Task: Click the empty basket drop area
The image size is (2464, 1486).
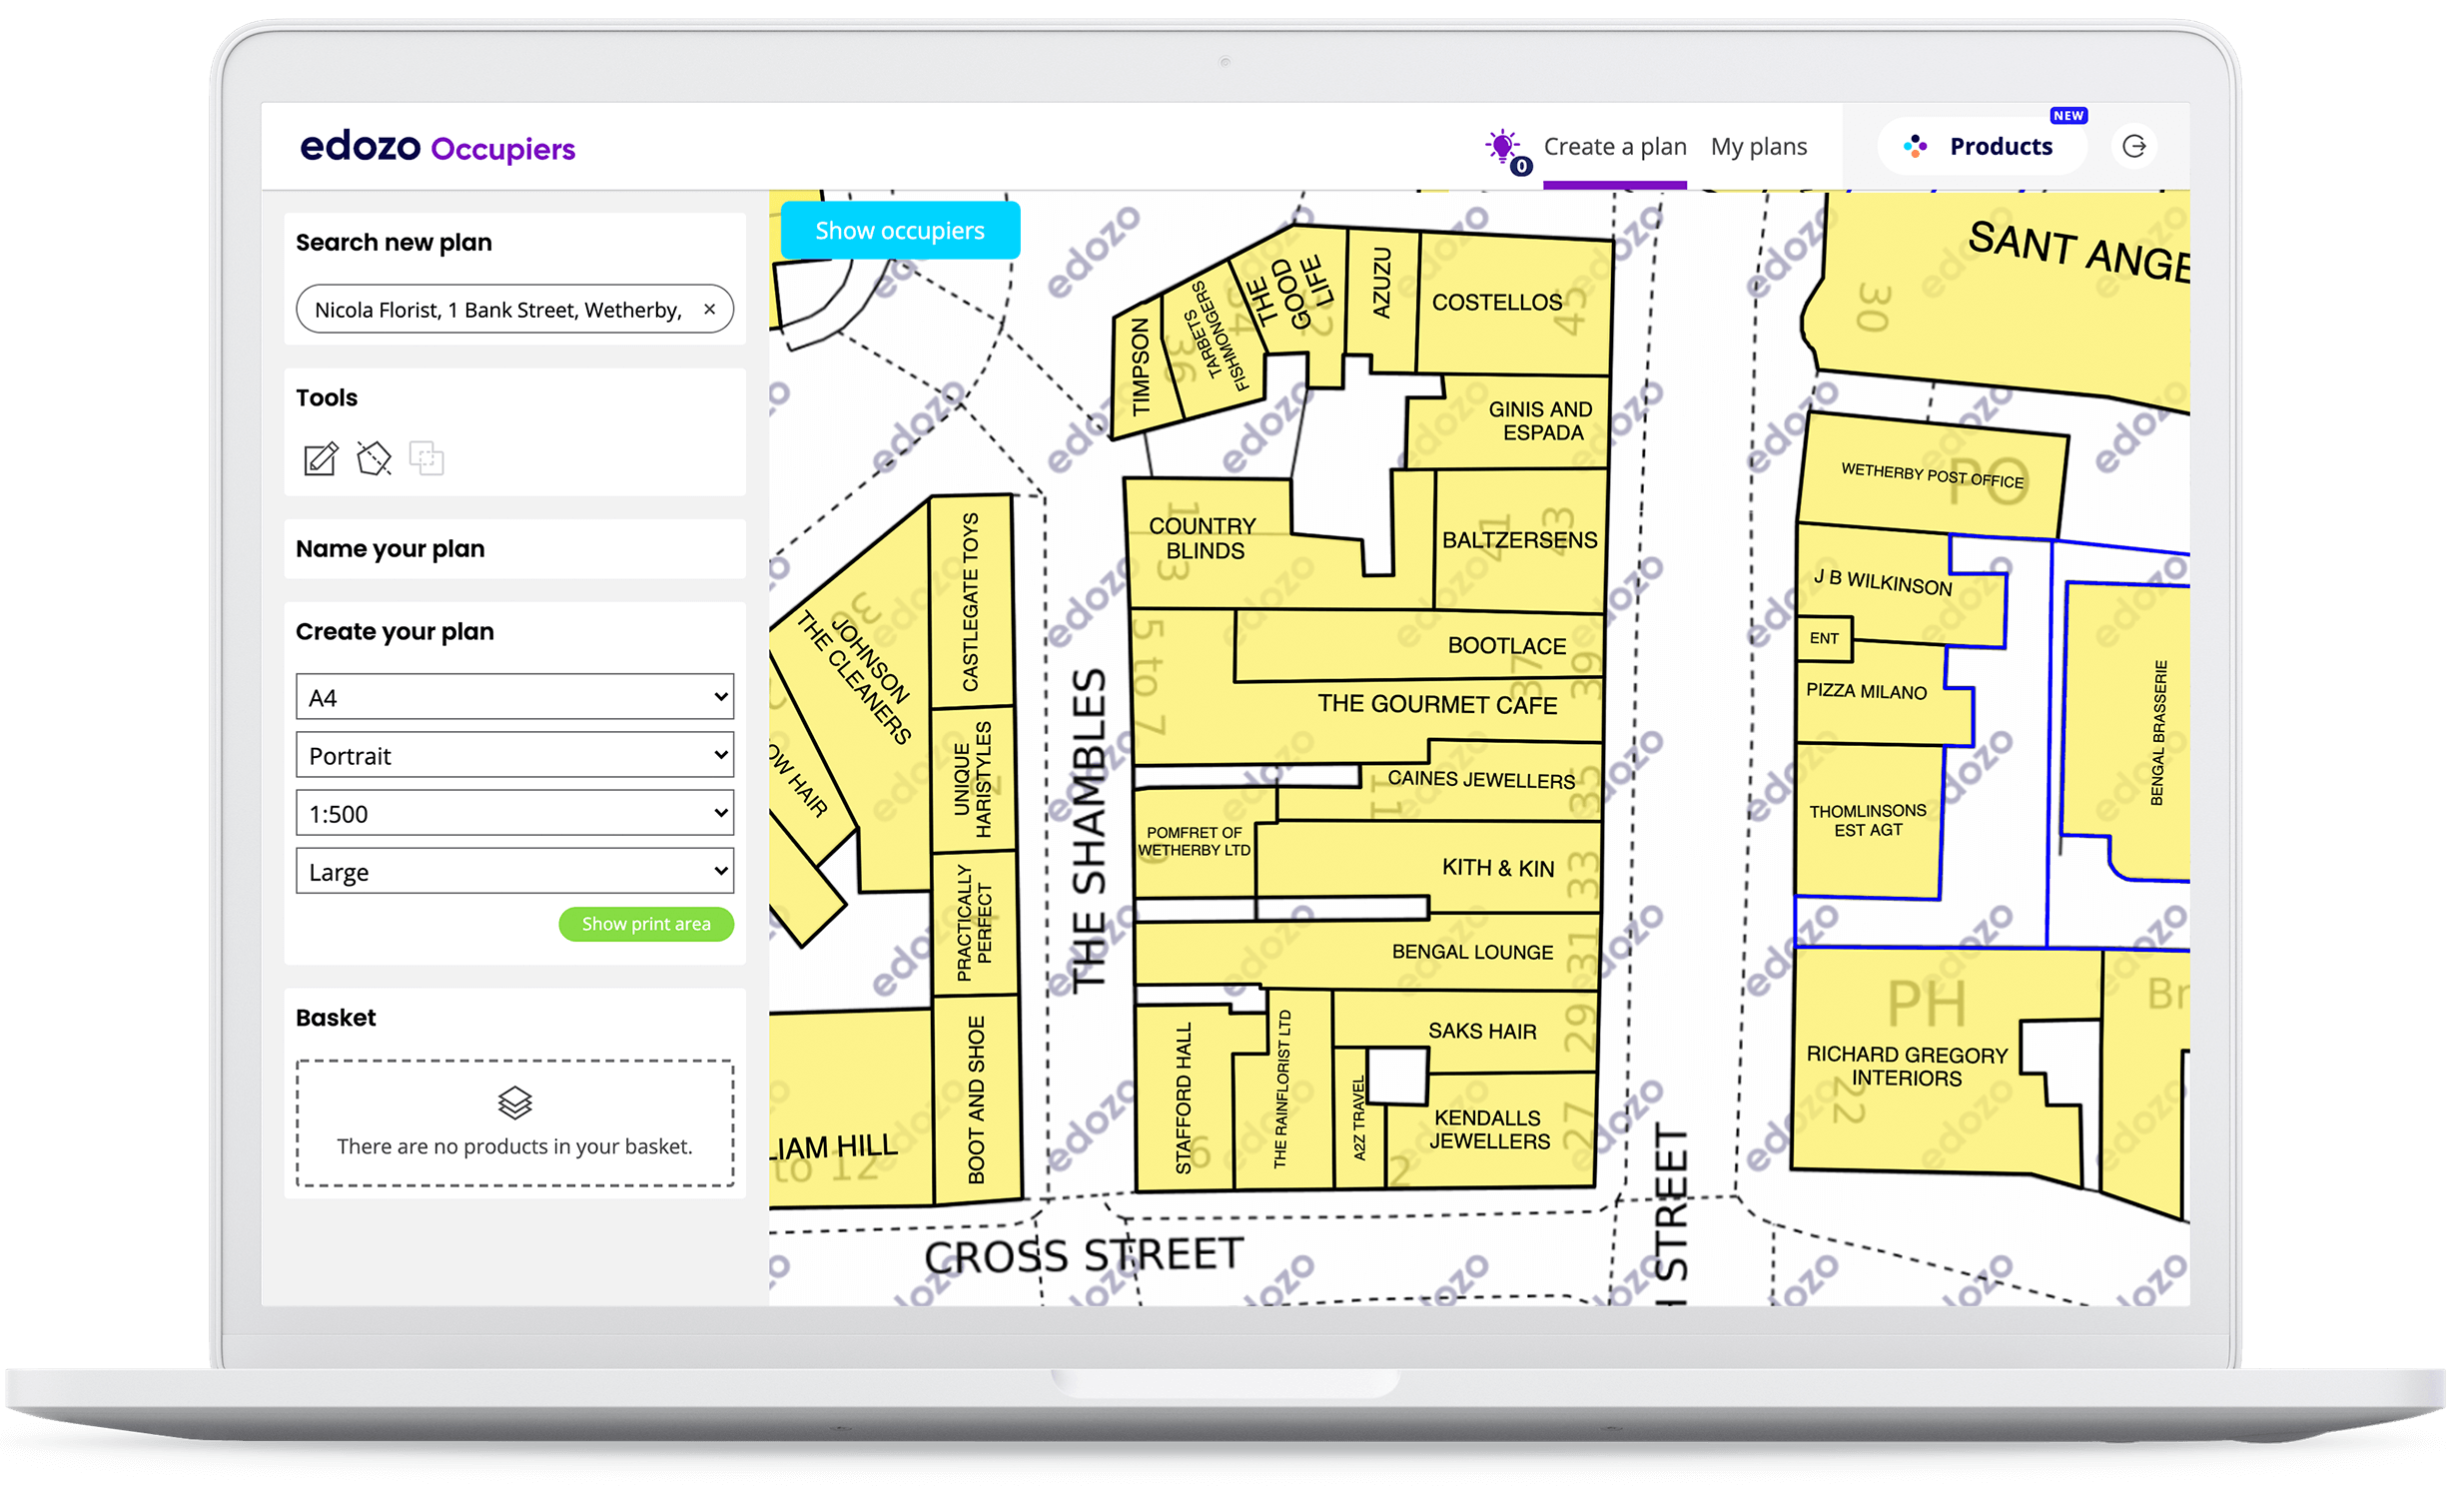Action: [x=514, y=1124]
